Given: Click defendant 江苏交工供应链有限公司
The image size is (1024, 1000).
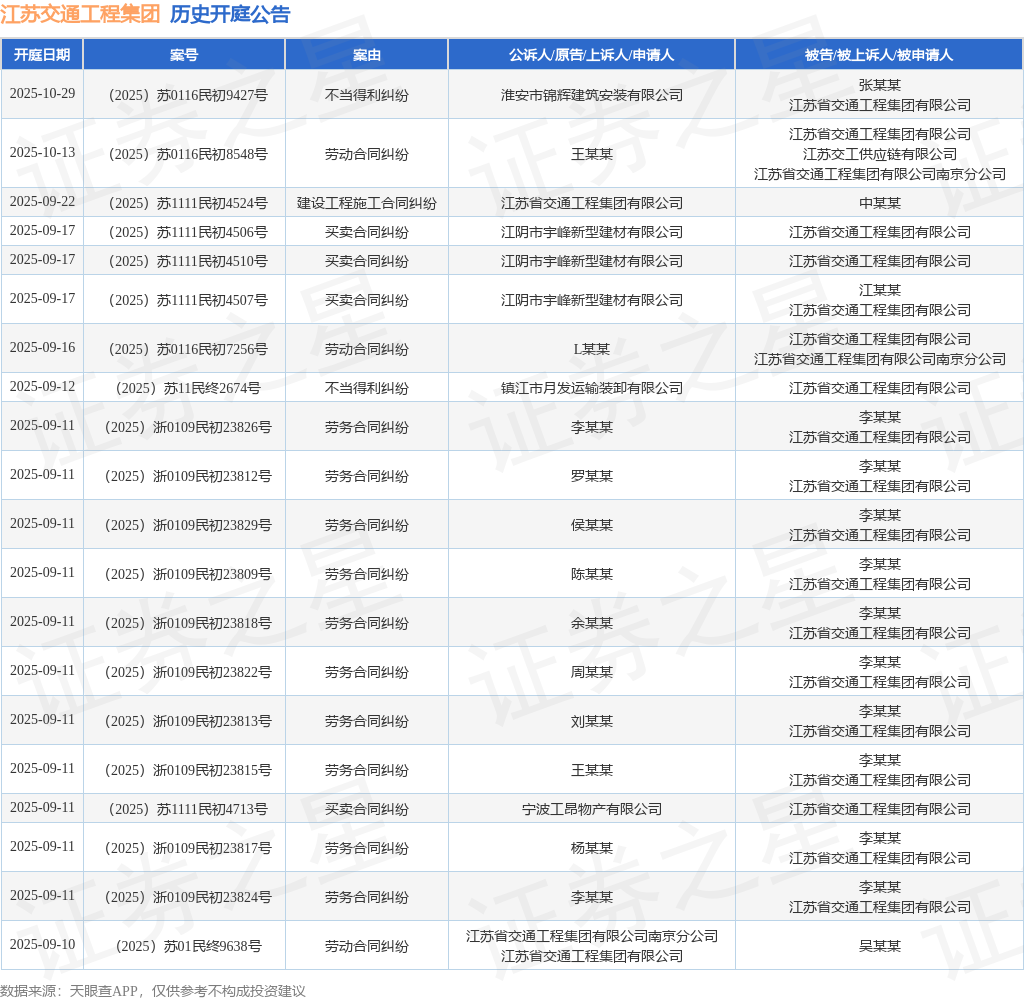Looking at the screenshot, I should tap(880, 154).
